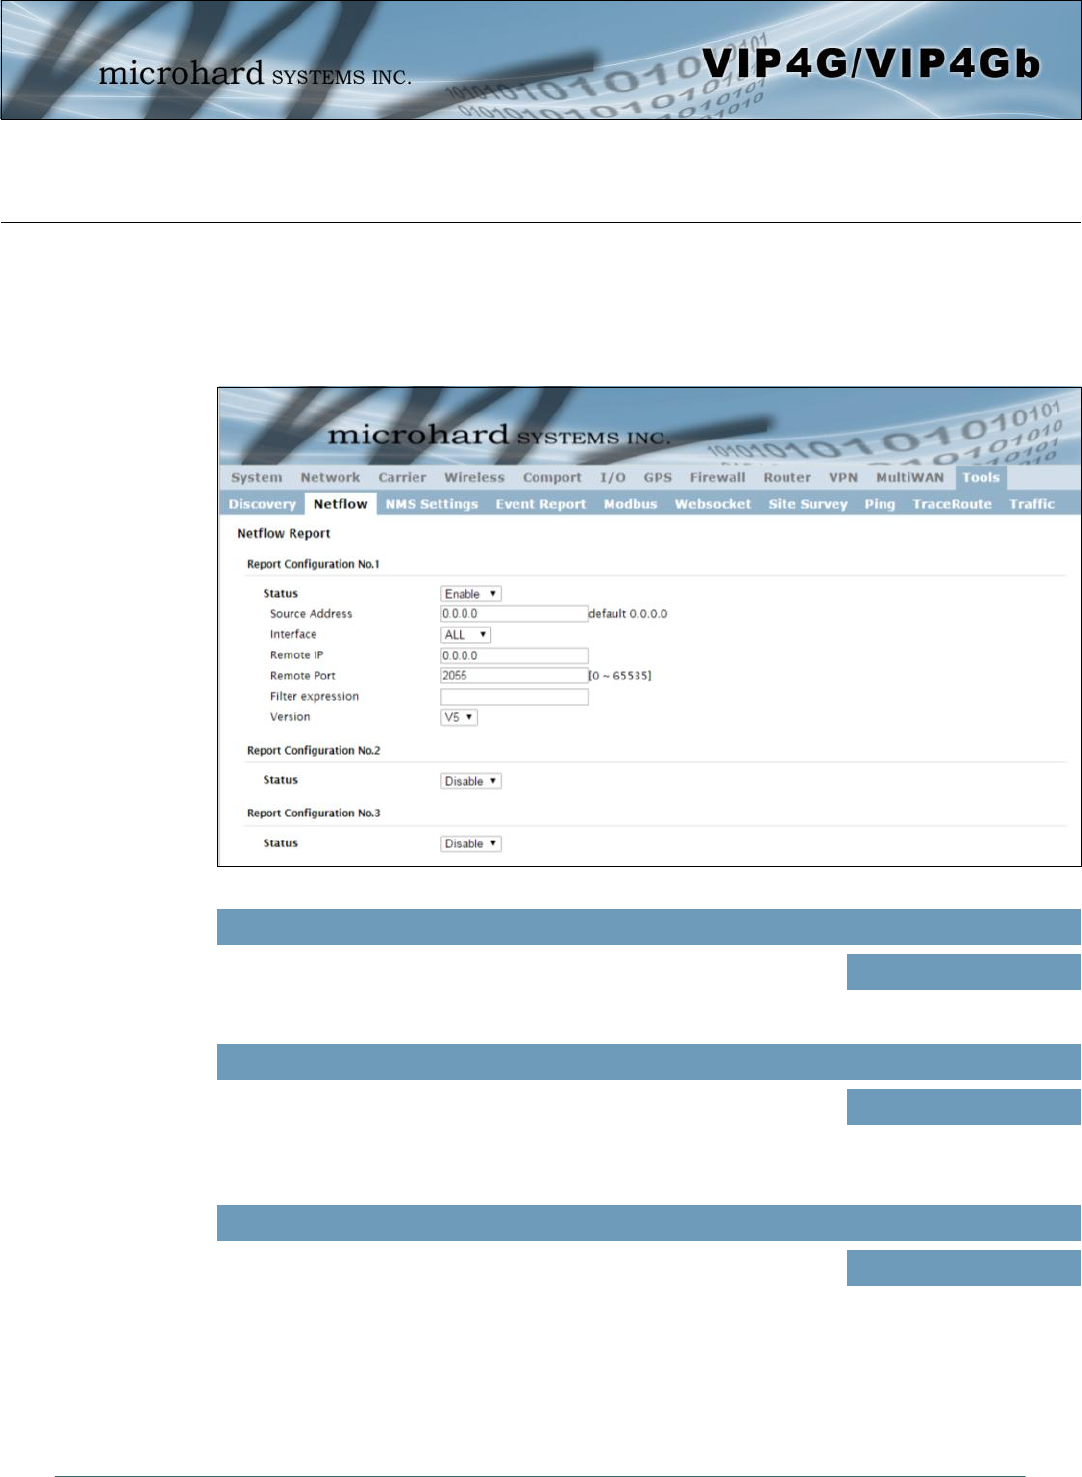Click the '[0 ~ 65535]' range hint

620,676
